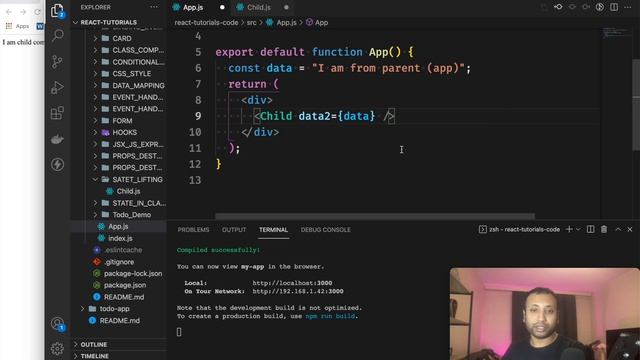Open .gitignore in the file tree

click(119, 262)
